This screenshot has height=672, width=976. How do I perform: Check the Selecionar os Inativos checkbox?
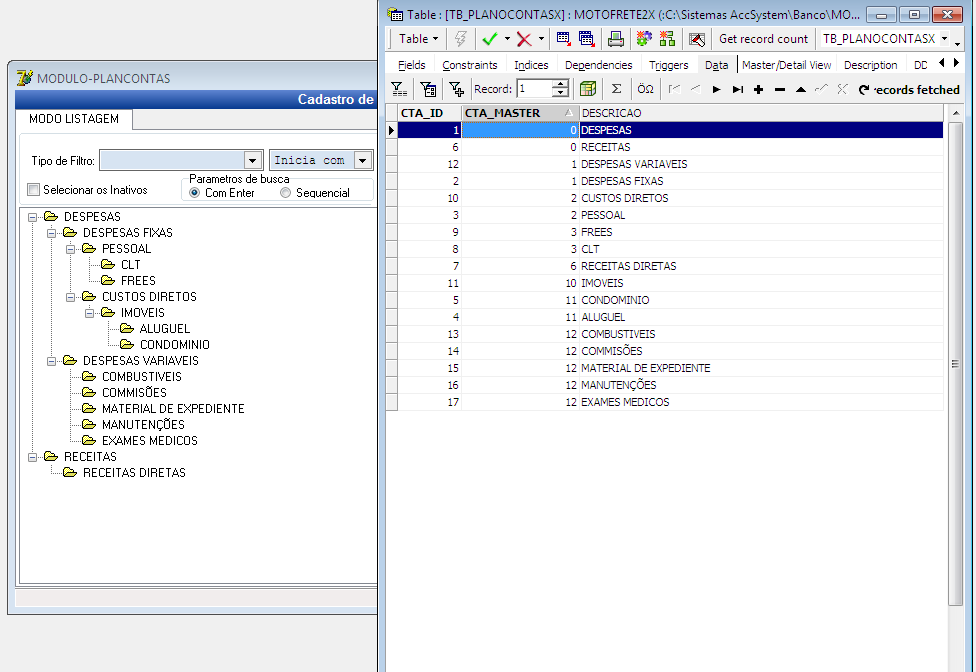[34, 190]
